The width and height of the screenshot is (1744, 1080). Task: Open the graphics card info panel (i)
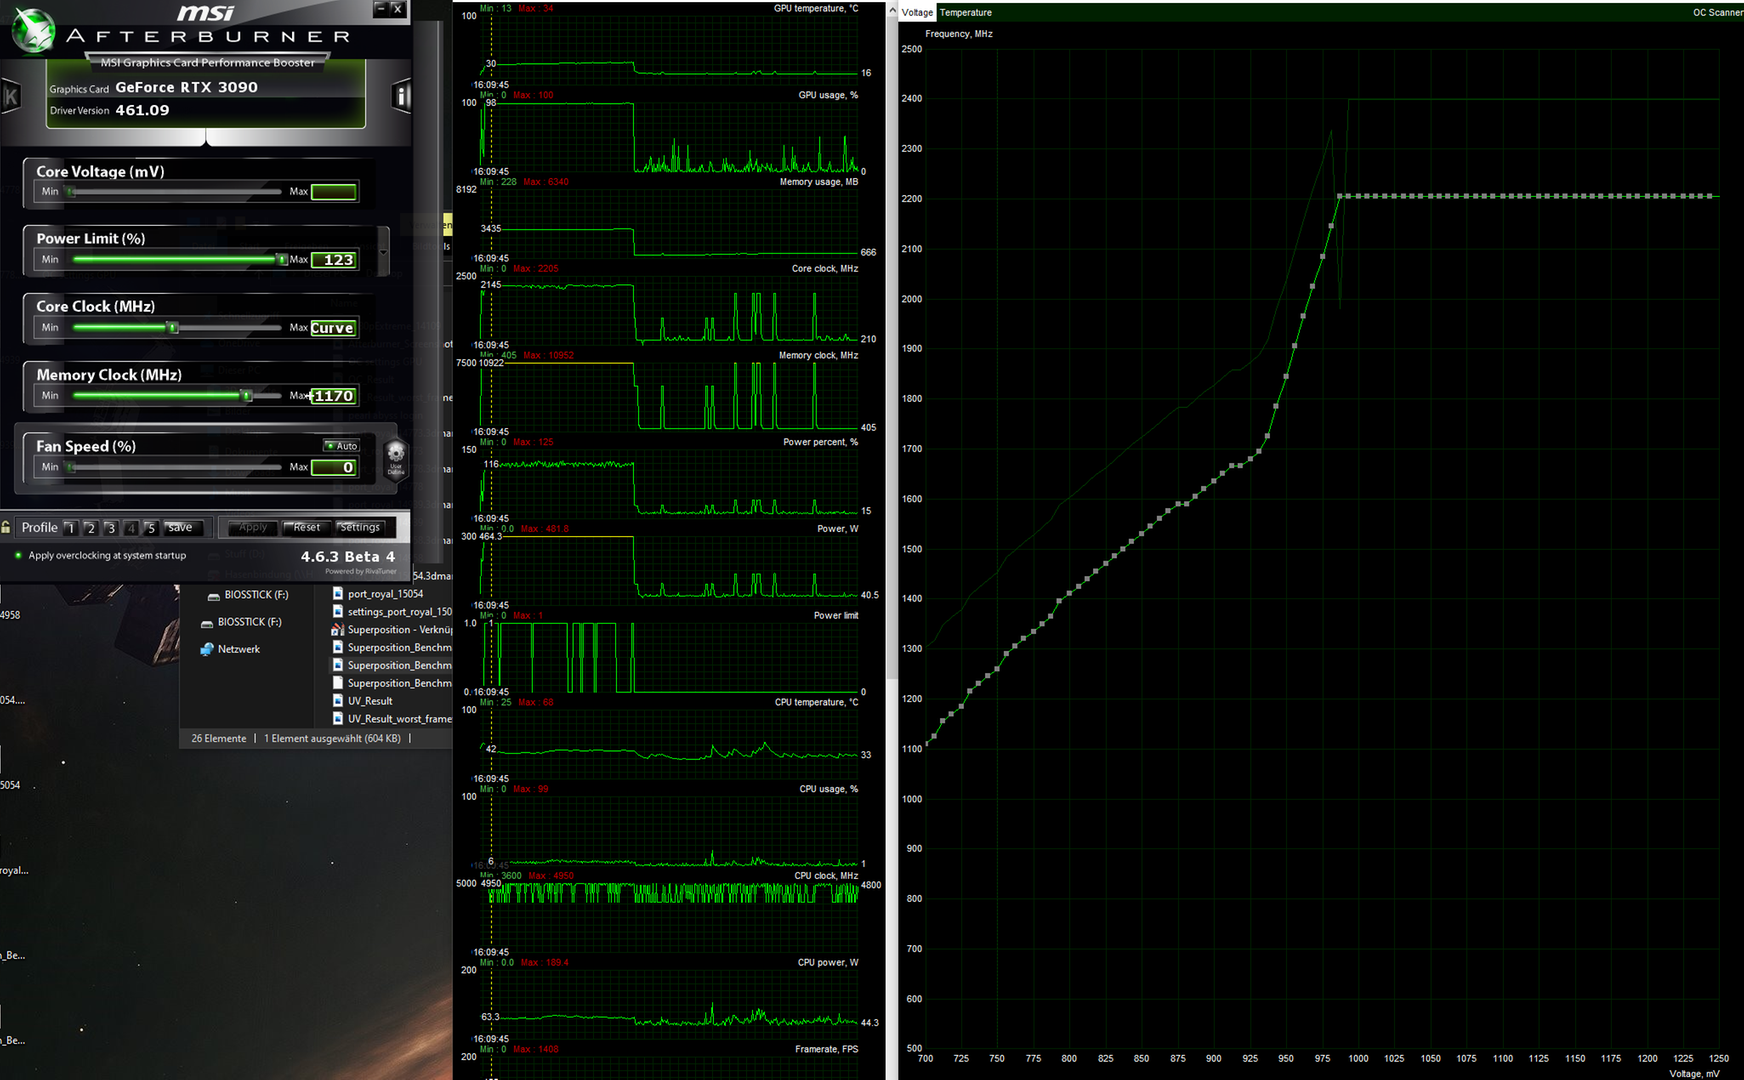tap(401, 96)
